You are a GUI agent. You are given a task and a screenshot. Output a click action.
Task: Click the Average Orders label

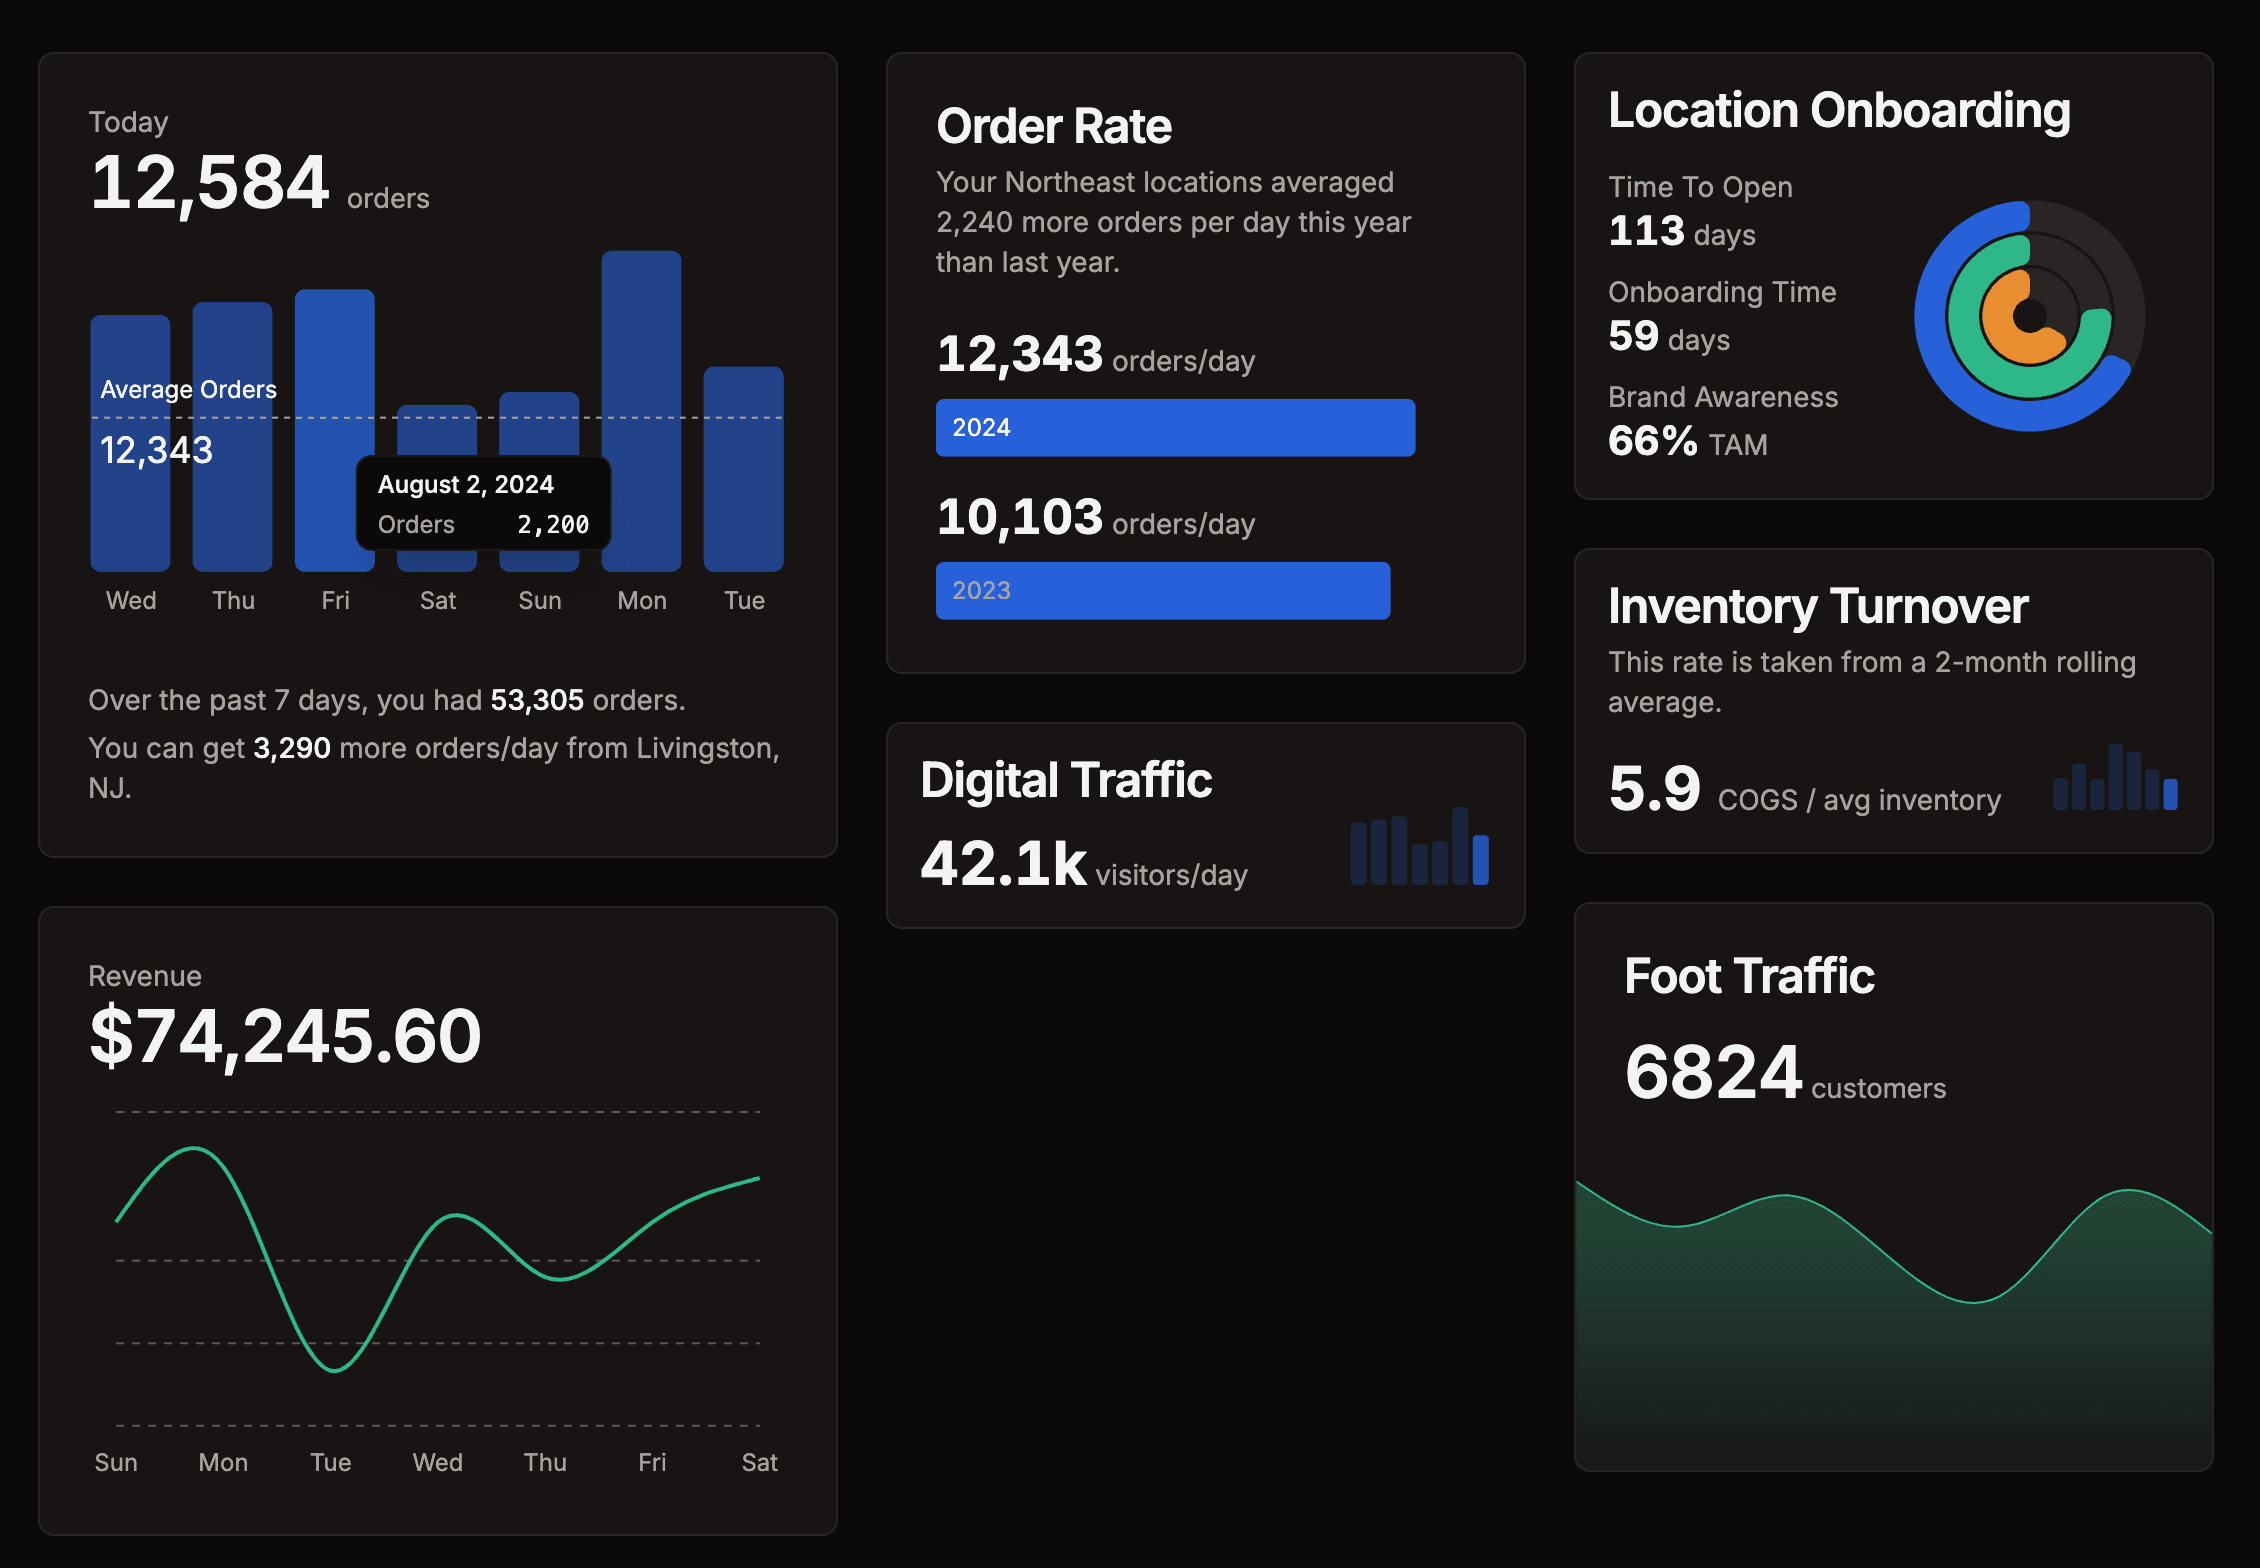pyautogui.click(x=189, y=389)
